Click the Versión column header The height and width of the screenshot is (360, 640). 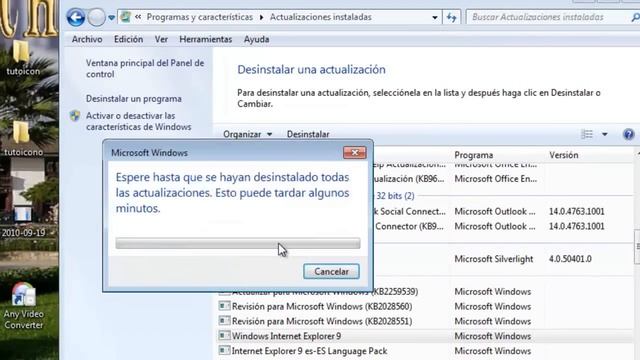tap(564, 155)
